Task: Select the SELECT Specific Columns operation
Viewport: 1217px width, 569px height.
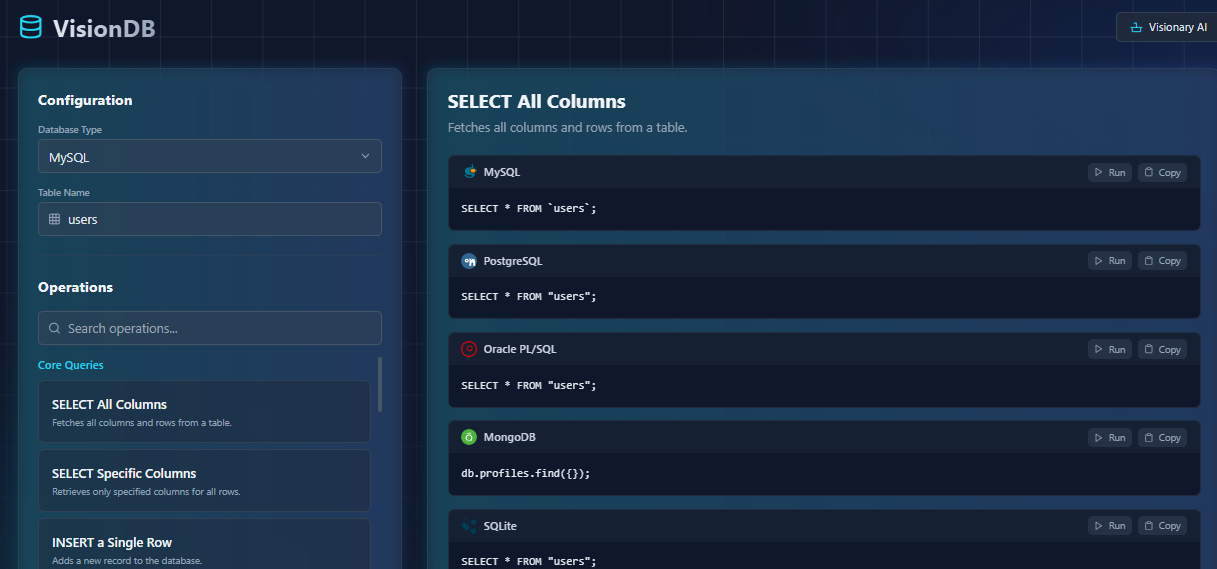Action: 204,480
